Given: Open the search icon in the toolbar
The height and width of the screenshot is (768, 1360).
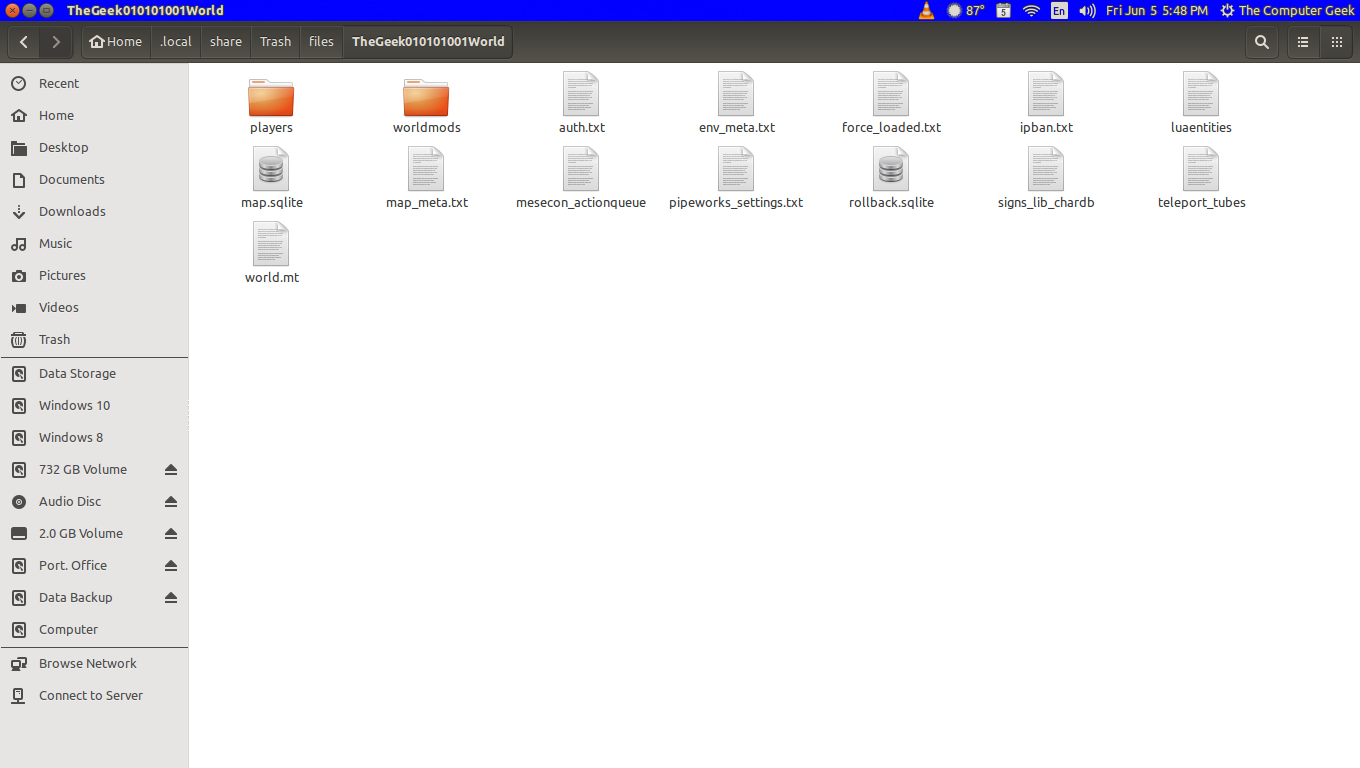Looking at the screenshot, I should 1262,42.
